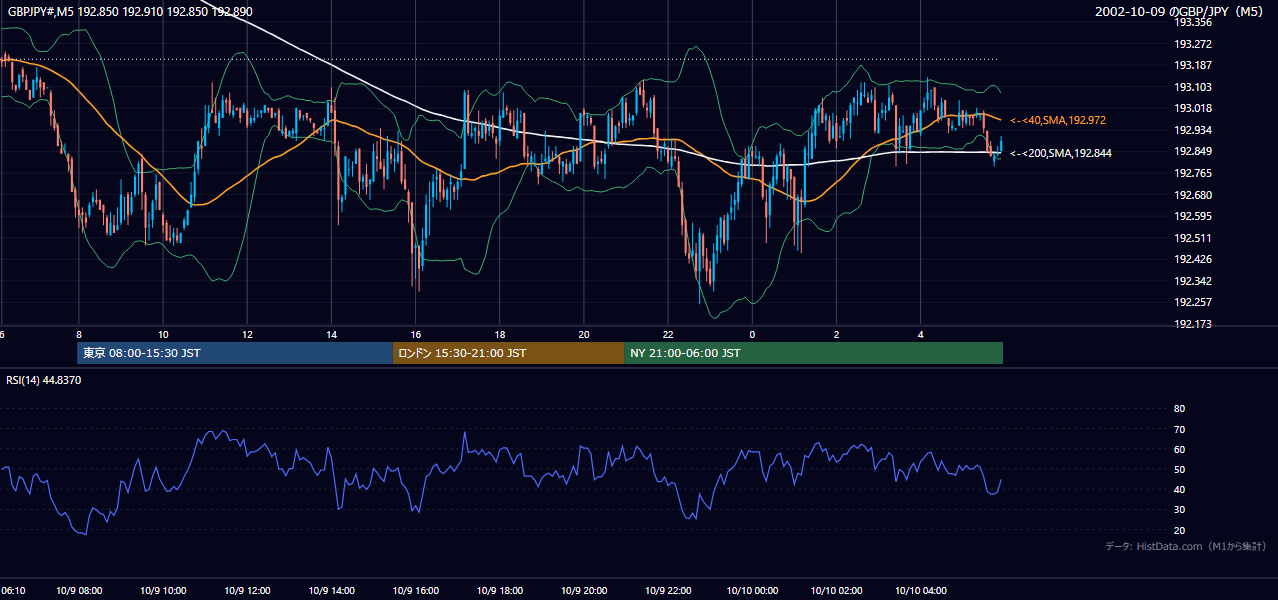The image size is (1278, 600).
Task: Click the HistData.com data source credit
Action: [1186, 546]
